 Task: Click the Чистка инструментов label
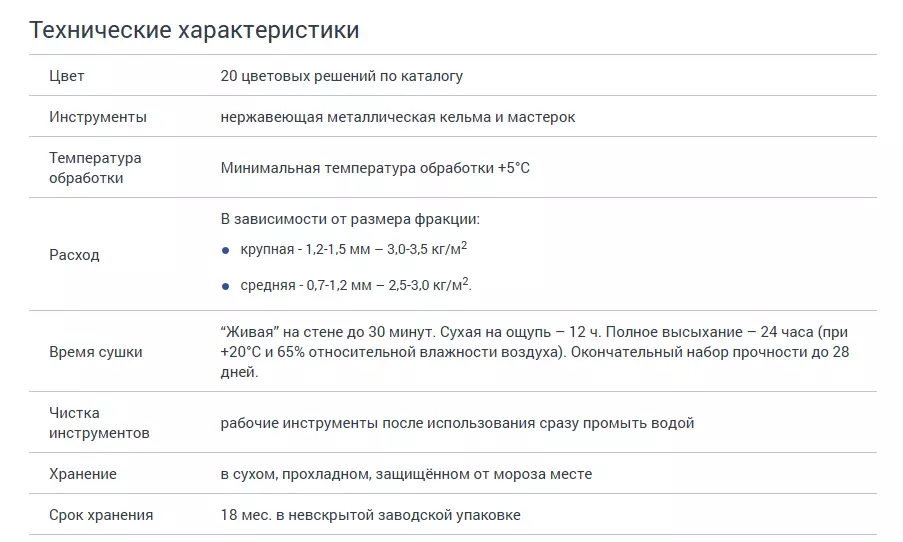tap(99, 423)
